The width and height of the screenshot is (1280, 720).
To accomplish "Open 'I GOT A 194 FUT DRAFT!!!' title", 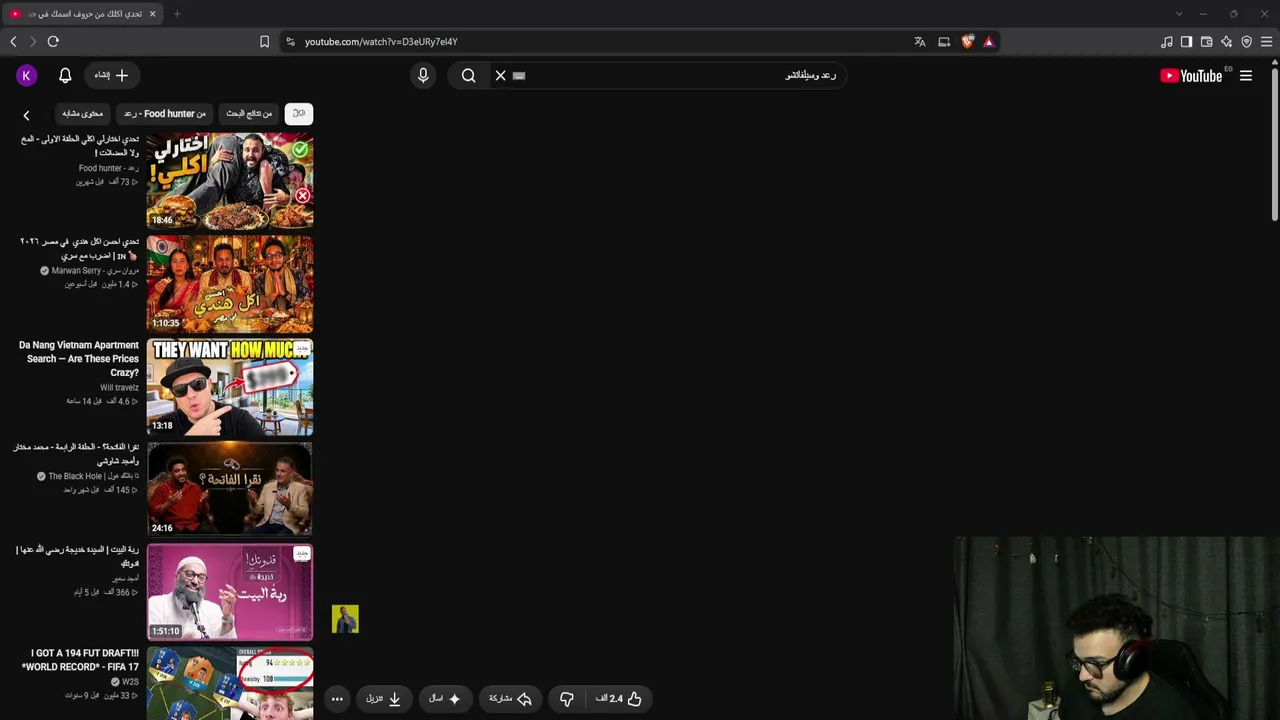I will click(80, 660).
